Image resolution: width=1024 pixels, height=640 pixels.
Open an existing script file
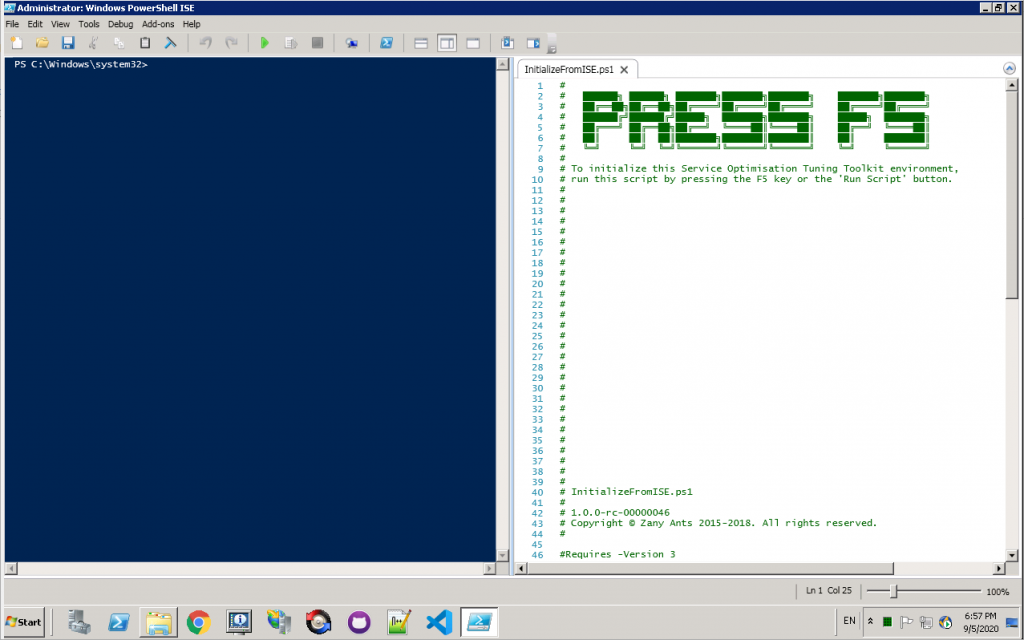click(x=42, y=43)
